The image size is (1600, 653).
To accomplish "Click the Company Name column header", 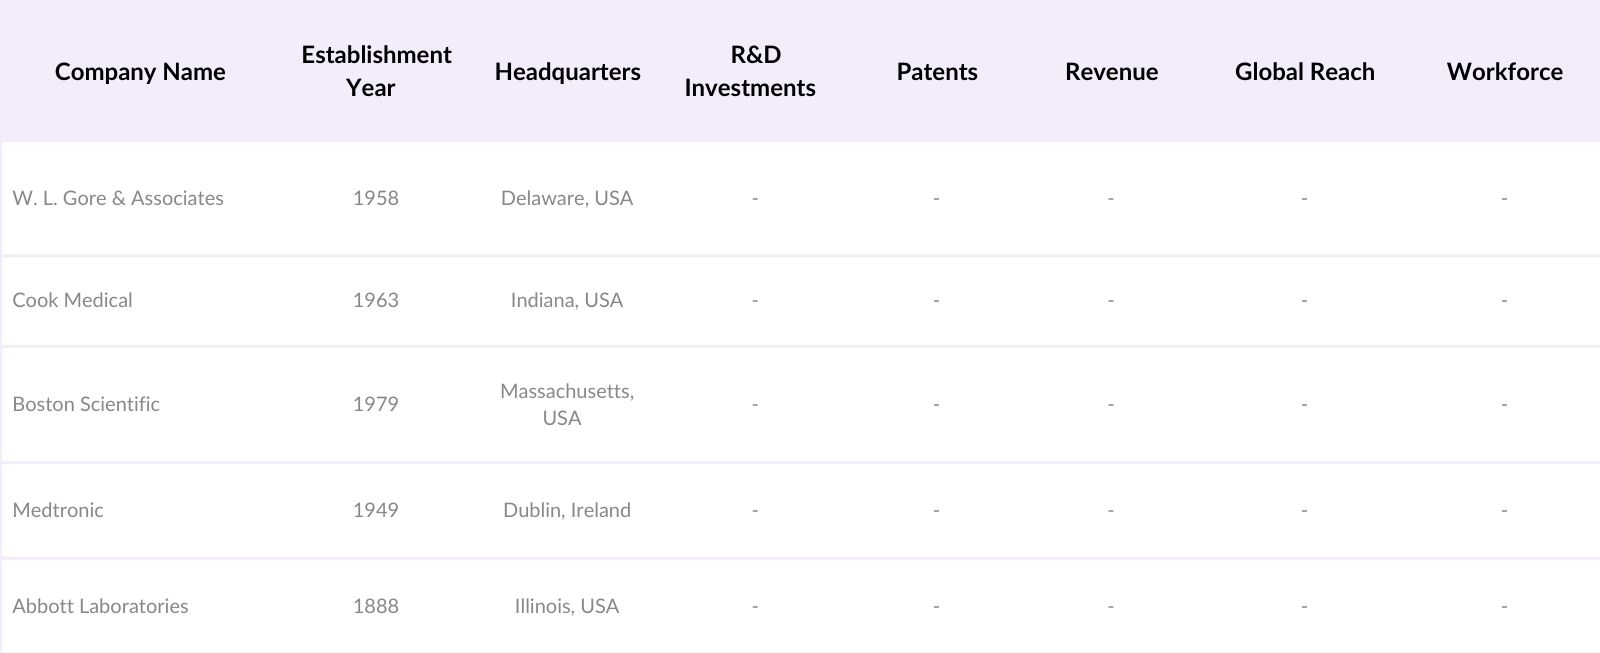I will (x=140, y=72).
